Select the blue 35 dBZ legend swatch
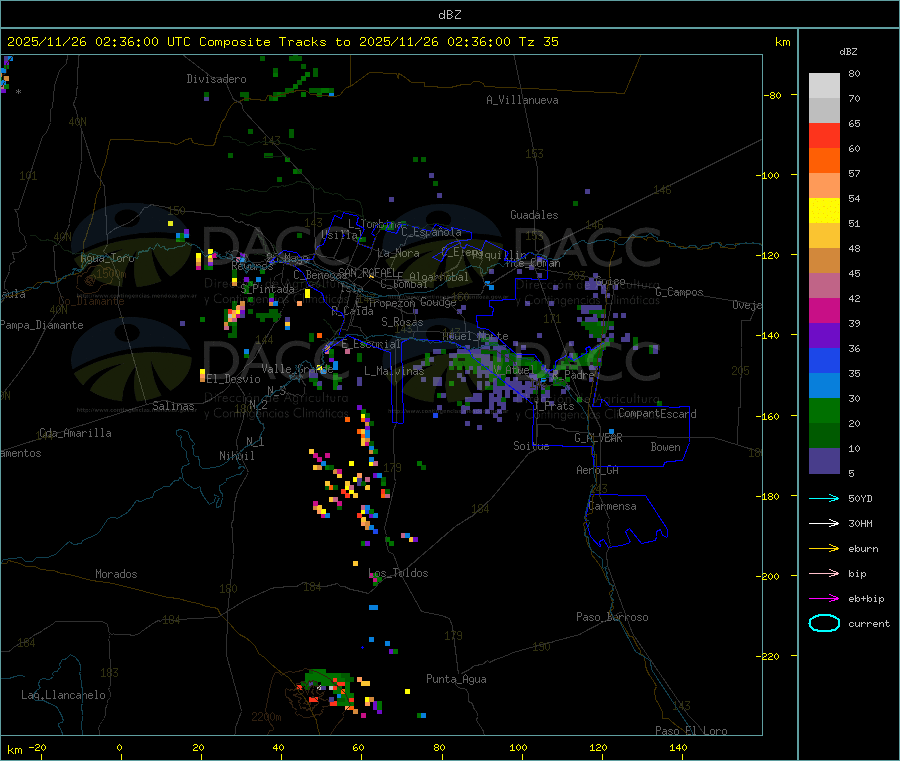Screen dimensions: 900x761 coord(824,361)
